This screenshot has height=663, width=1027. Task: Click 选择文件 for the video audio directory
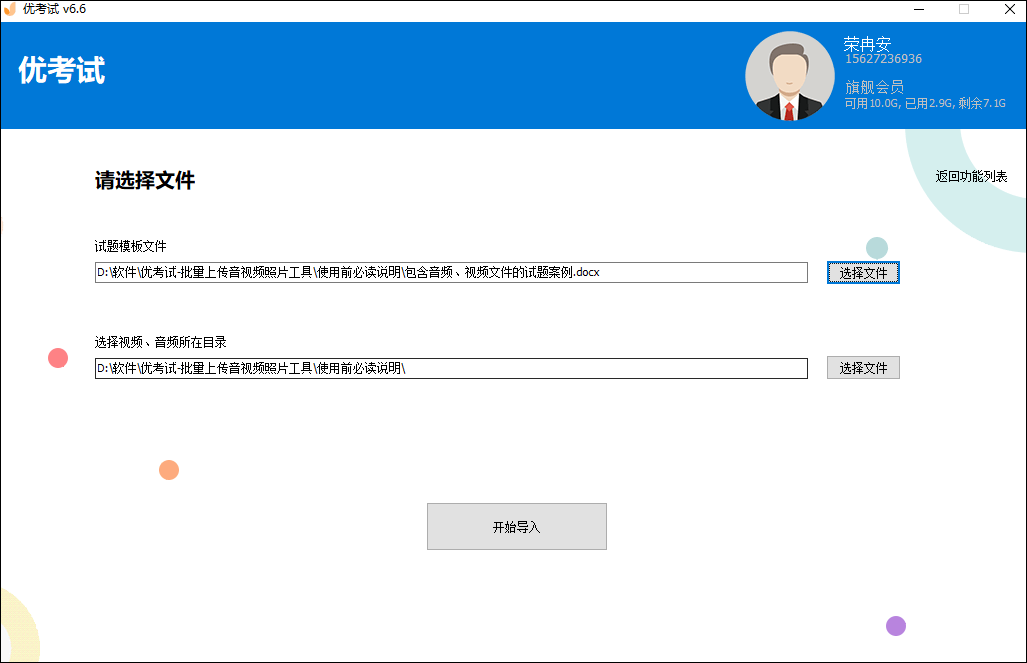tap(863, 367)
